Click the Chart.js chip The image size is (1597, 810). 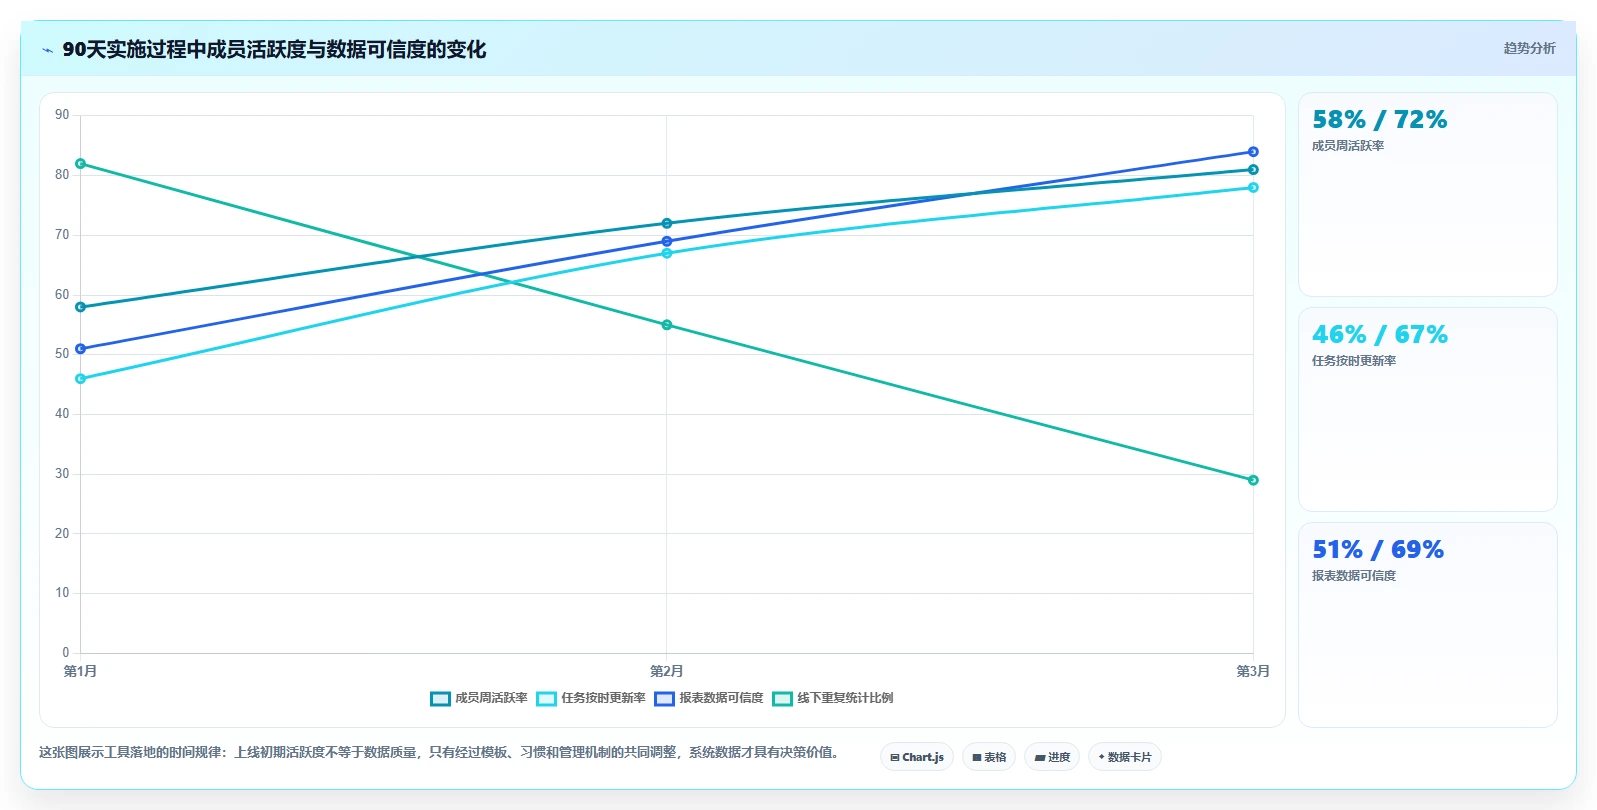coord(917,757)
